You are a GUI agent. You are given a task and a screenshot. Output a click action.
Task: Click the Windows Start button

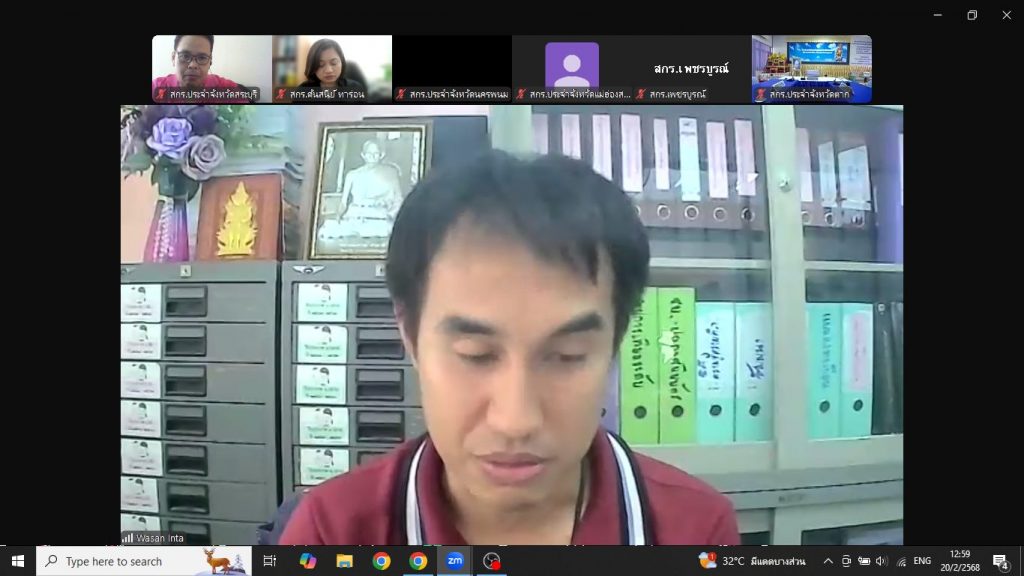pyautogui.click(x=17, y=561)
